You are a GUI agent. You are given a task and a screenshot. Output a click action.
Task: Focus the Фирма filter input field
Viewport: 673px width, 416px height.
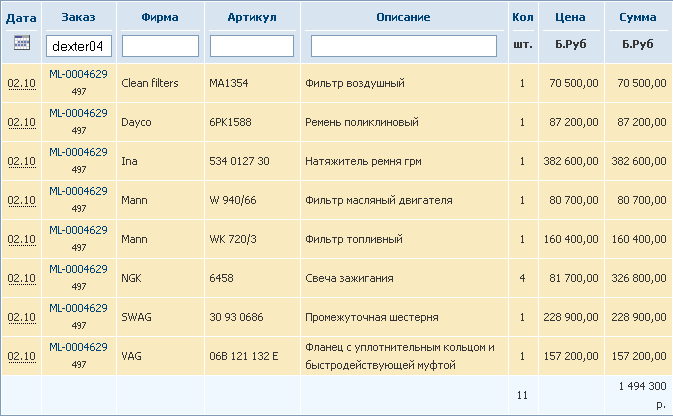click(160, 46)
